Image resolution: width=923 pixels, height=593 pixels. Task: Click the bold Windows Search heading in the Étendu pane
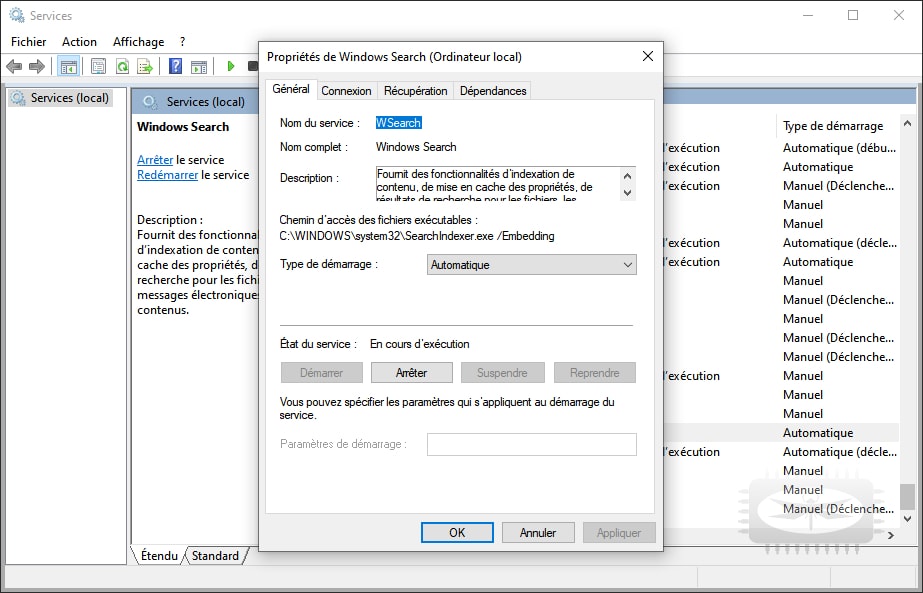pos(183,127)
